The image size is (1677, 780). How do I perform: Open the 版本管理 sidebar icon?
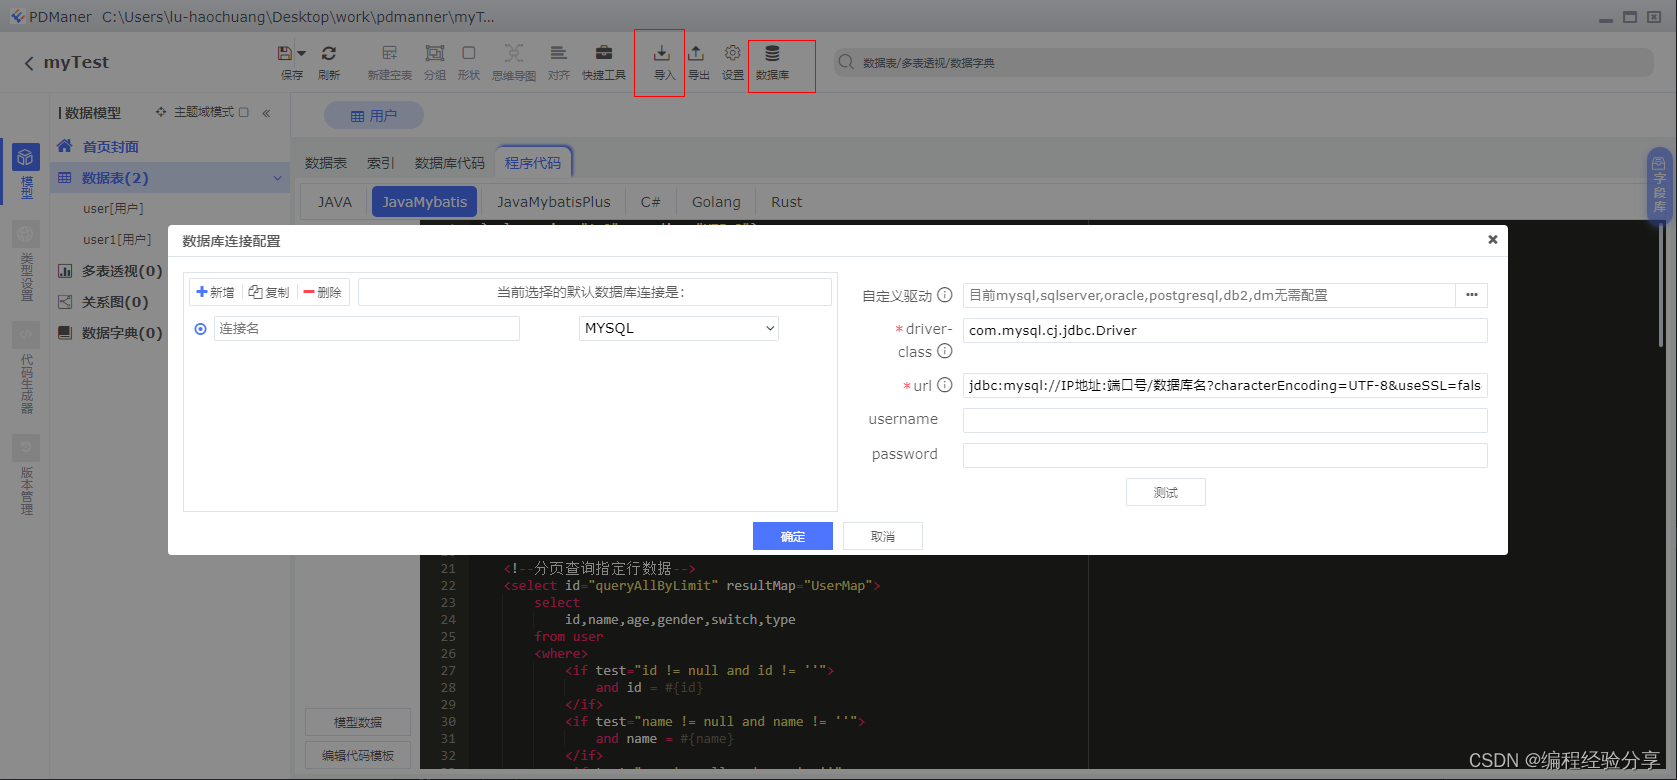coord(26,447)
